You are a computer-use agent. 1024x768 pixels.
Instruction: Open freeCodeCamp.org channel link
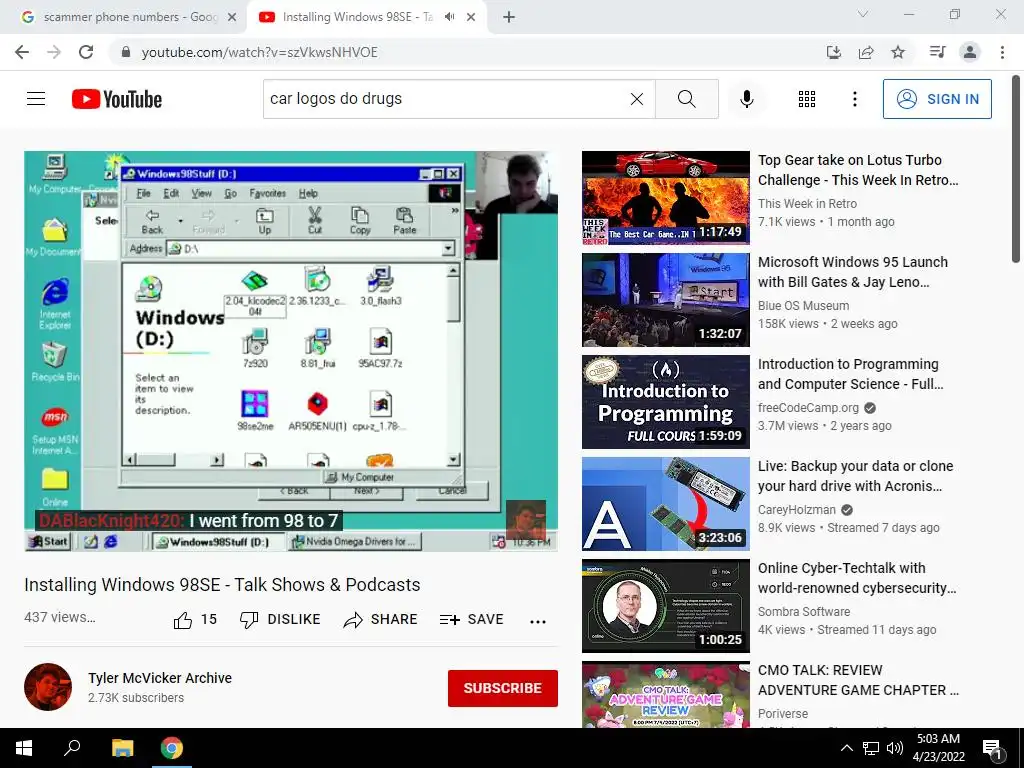808,408
